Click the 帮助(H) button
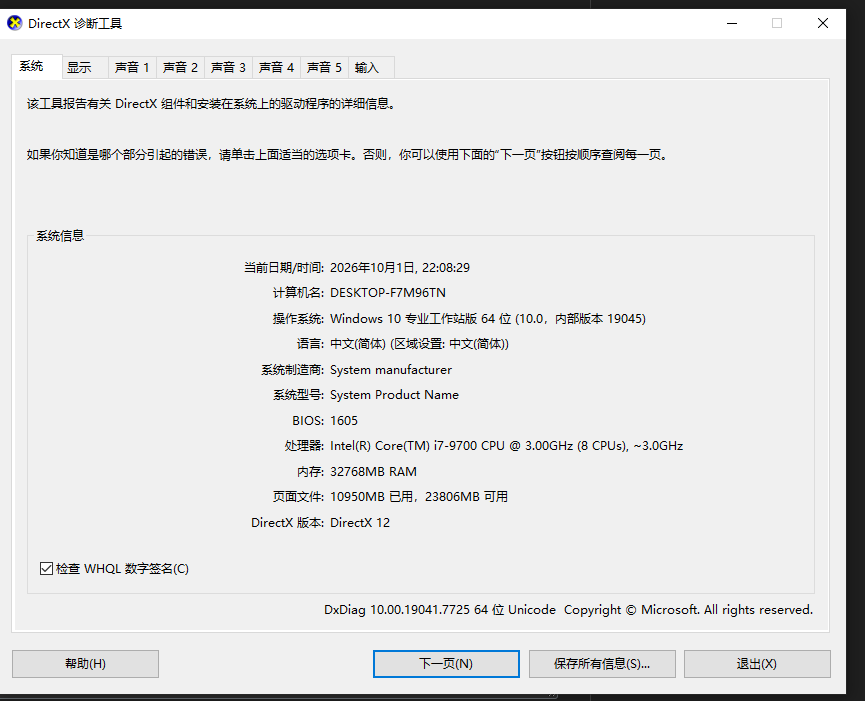Screen dimensions: 865x701 pyautogui.click(x=86, y=663)
